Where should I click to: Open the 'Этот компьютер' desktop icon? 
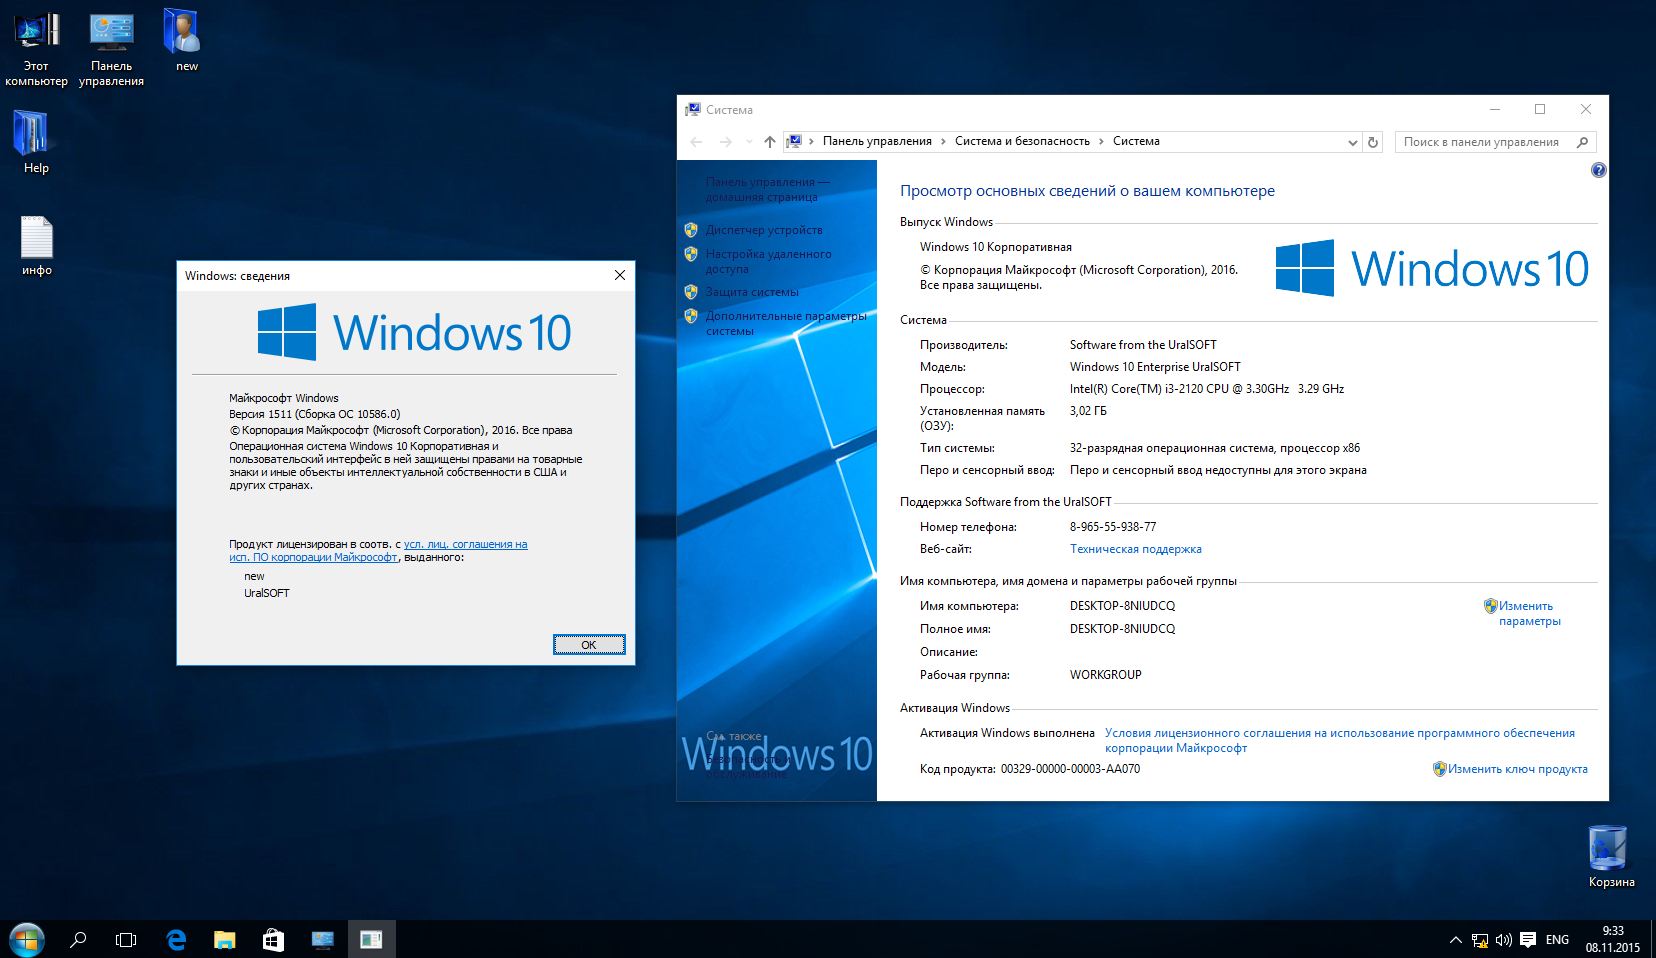coord(36,48)
